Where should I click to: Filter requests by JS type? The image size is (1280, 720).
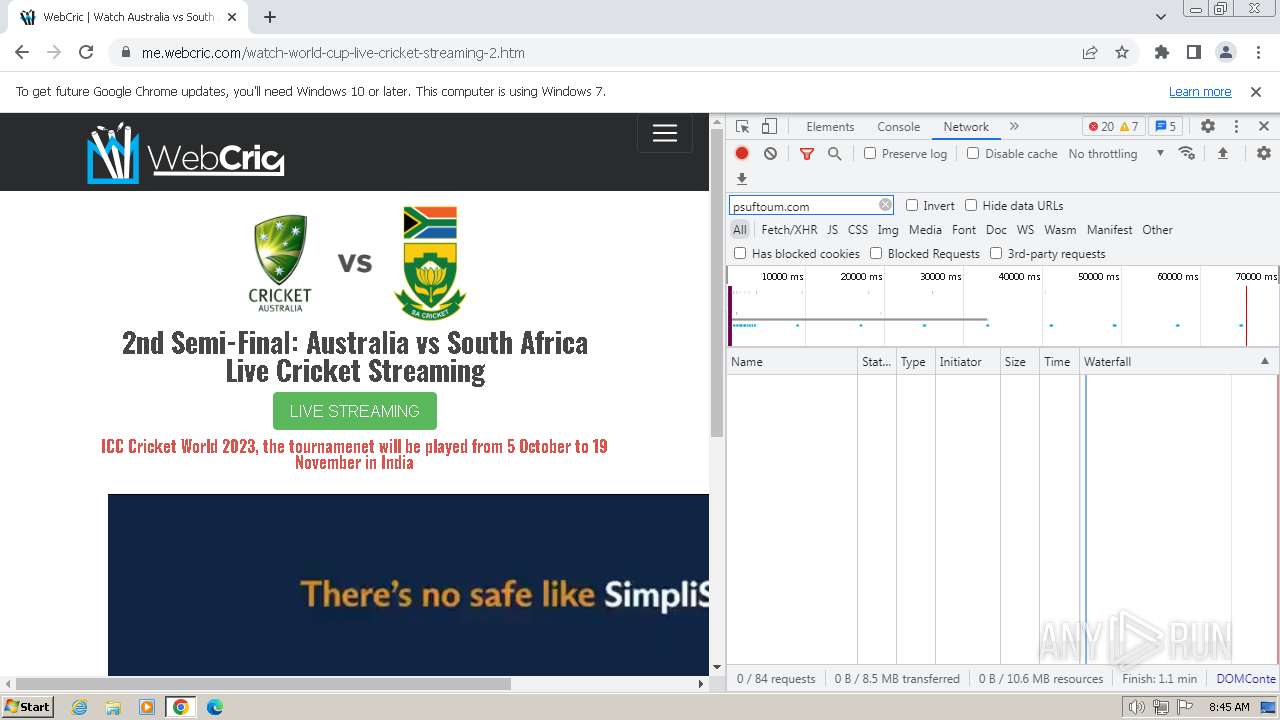[x=832, y=230]
